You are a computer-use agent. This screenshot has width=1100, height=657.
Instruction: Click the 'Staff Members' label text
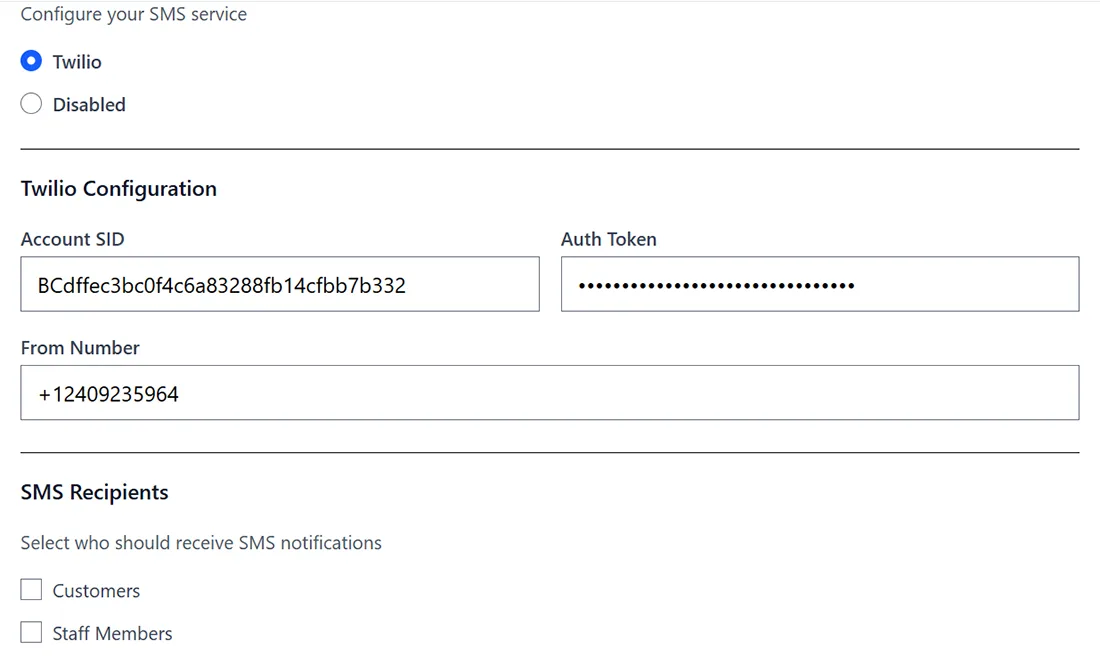pyautogui.click(x=112, y=634)
